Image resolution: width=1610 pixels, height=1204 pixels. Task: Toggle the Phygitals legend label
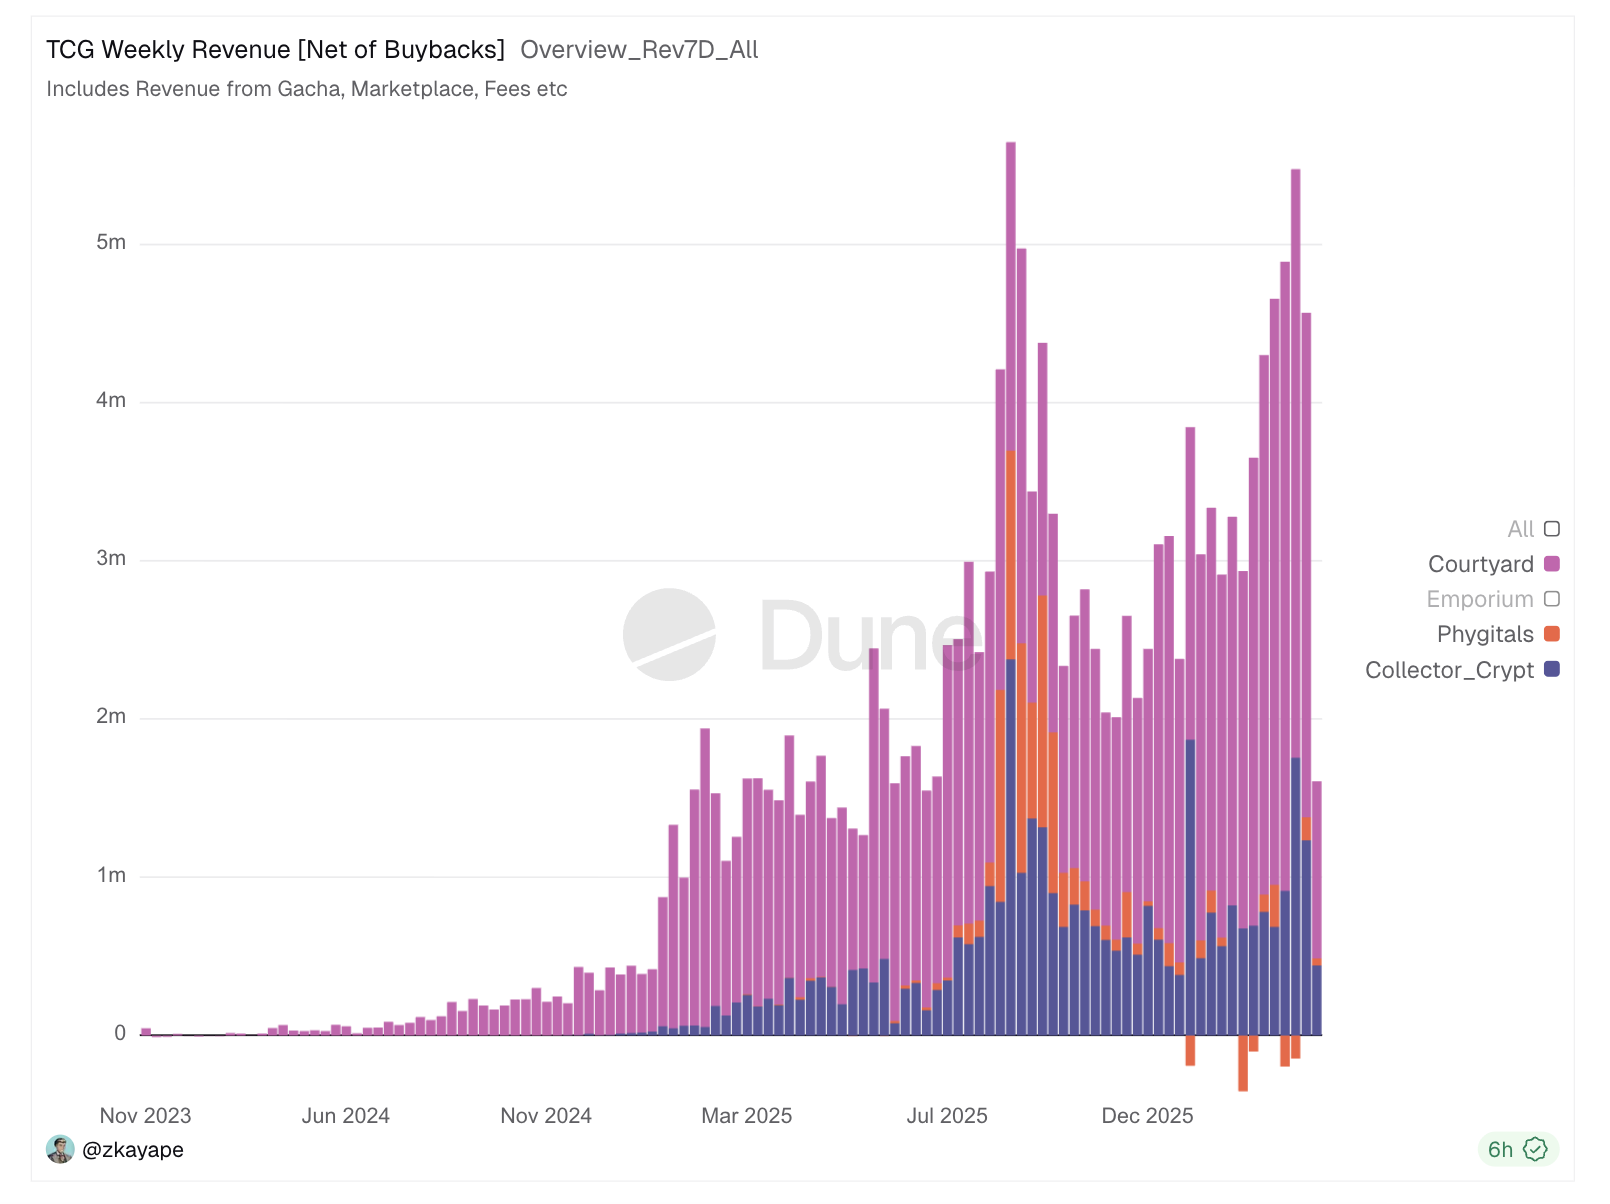click(x=1484, y=634)
